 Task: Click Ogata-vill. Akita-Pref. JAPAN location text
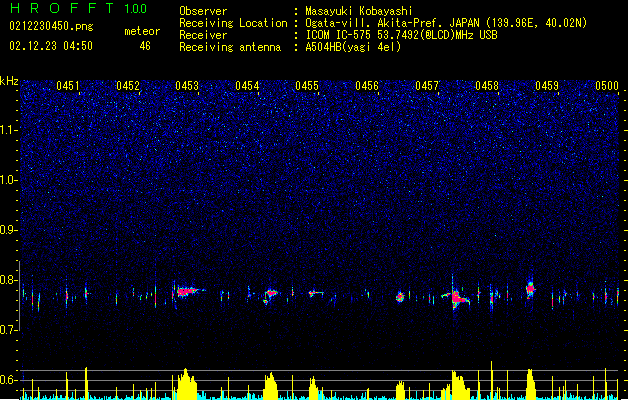tap(446, 23)
